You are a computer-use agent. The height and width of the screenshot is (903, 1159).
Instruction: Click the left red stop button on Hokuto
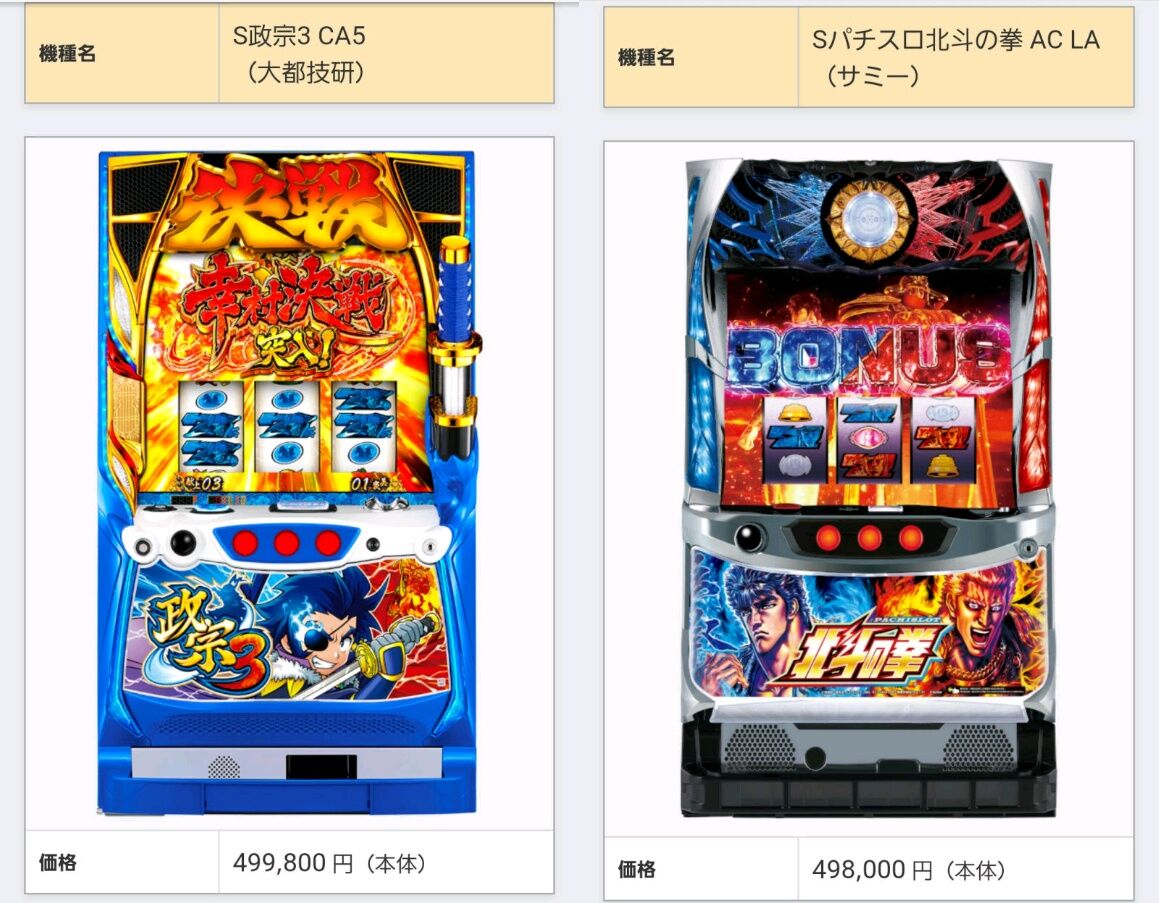[x=828, y=537]
